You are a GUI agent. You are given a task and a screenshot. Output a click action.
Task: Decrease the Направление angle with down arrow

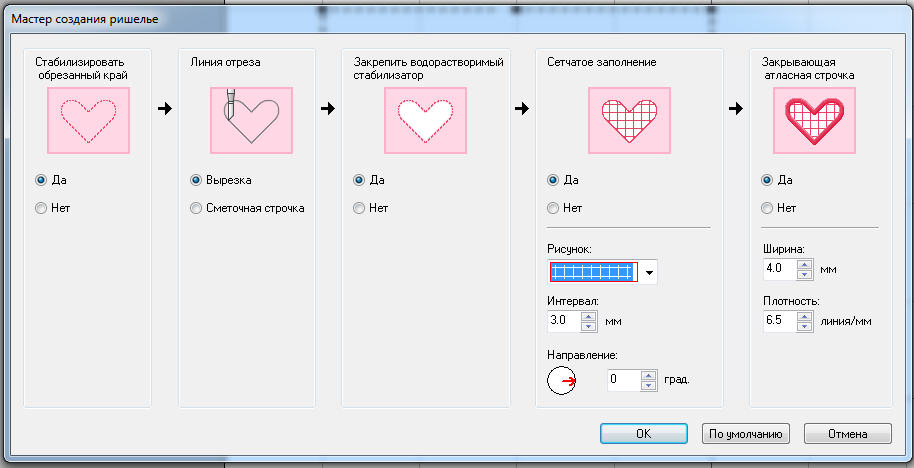[x=648, y=385]
